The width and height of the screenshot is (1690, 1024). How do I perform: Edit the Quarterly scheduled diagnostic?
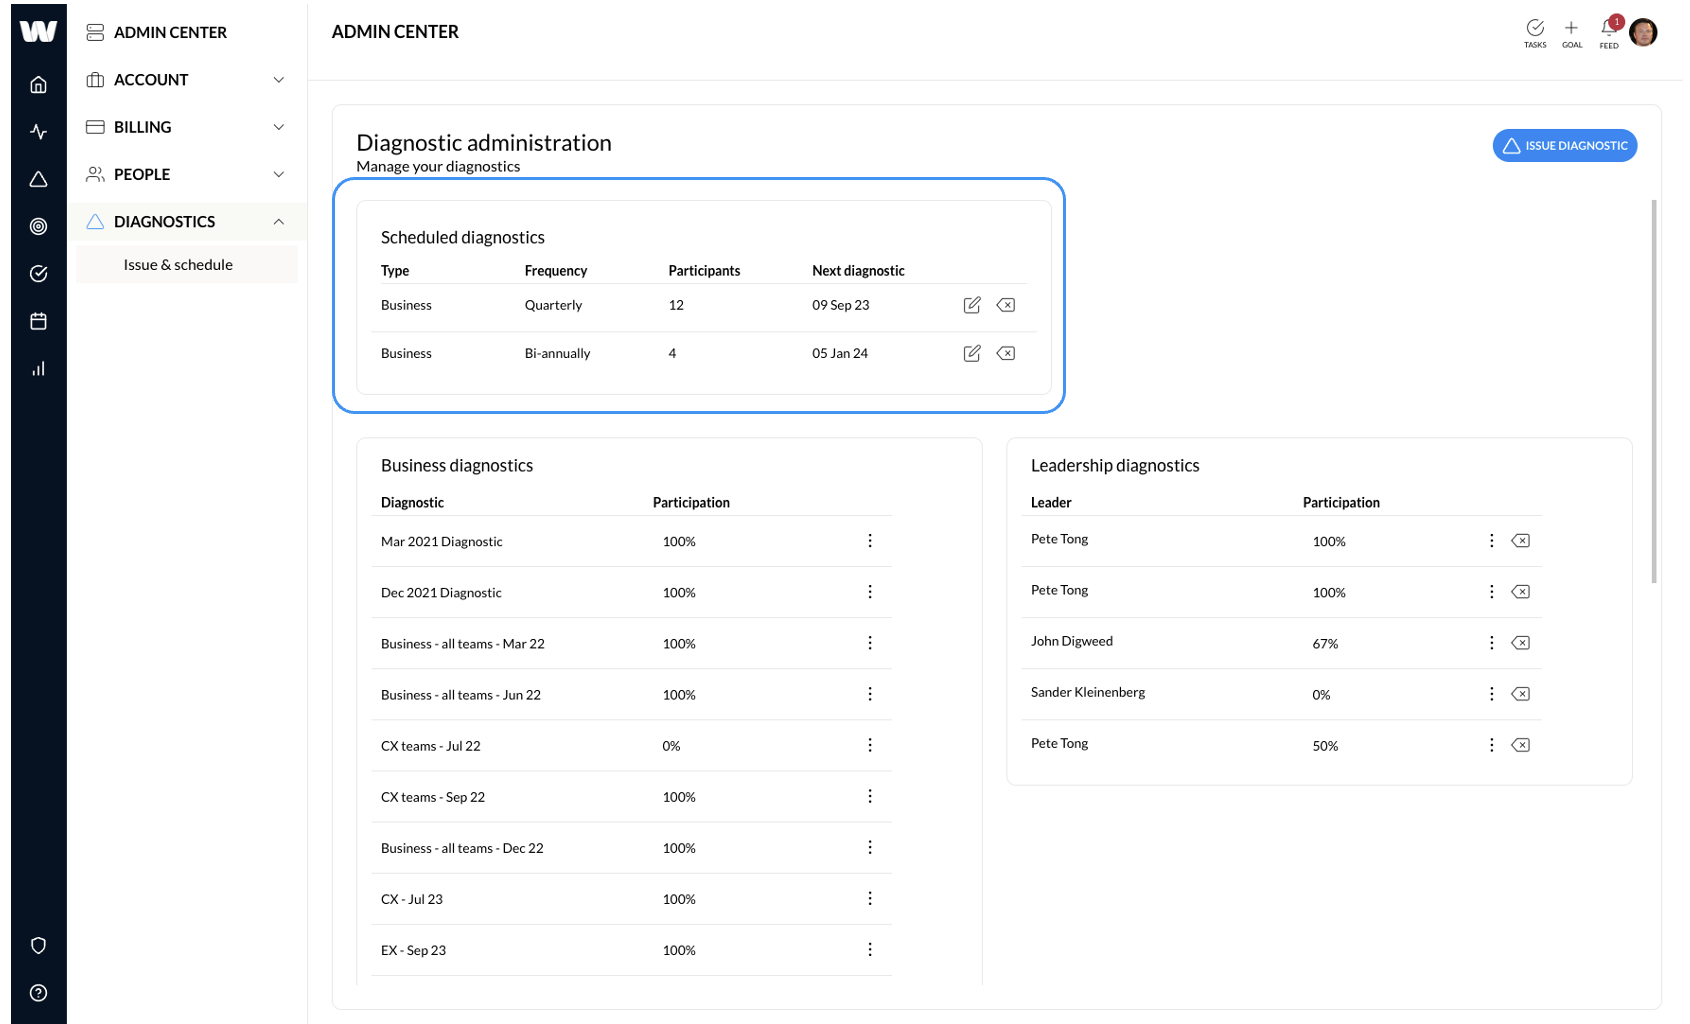click(x=972, y=305)
